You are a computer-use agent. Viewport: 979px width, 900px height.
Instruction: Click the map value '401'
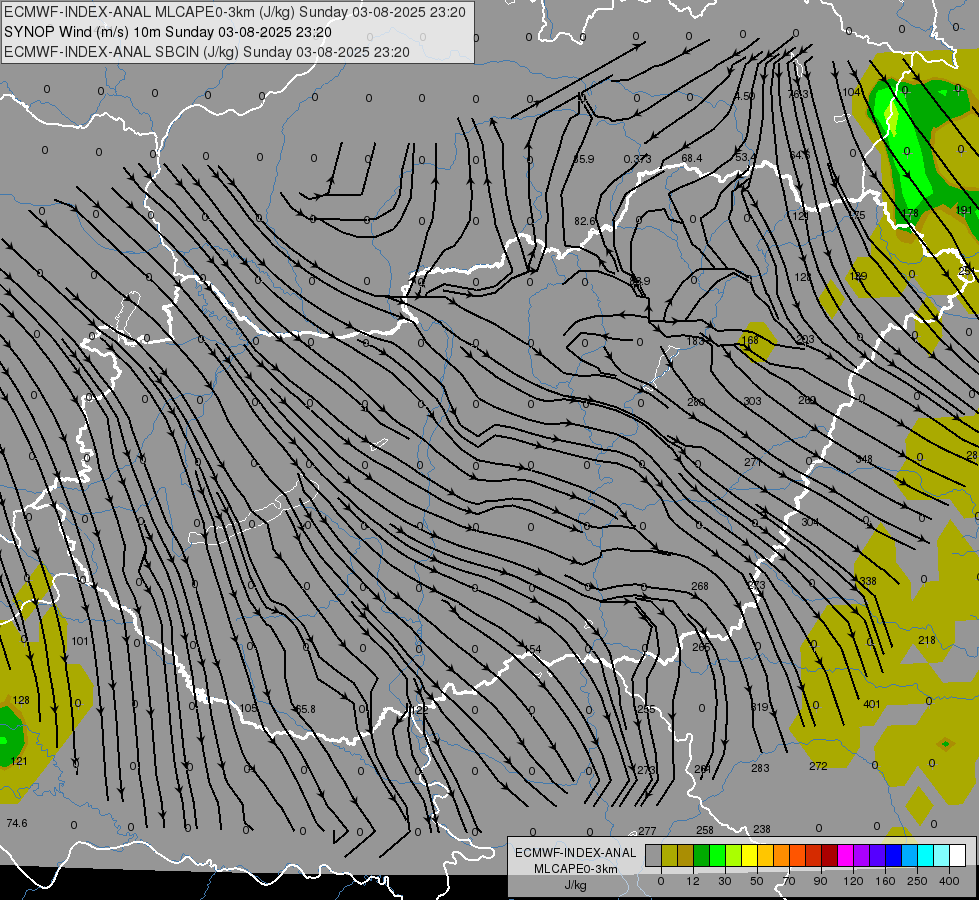pos(872,705)
